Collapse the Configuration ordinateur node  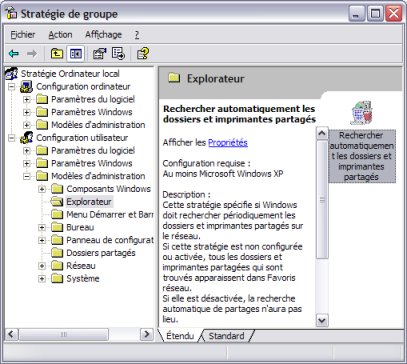click(12, 87)
